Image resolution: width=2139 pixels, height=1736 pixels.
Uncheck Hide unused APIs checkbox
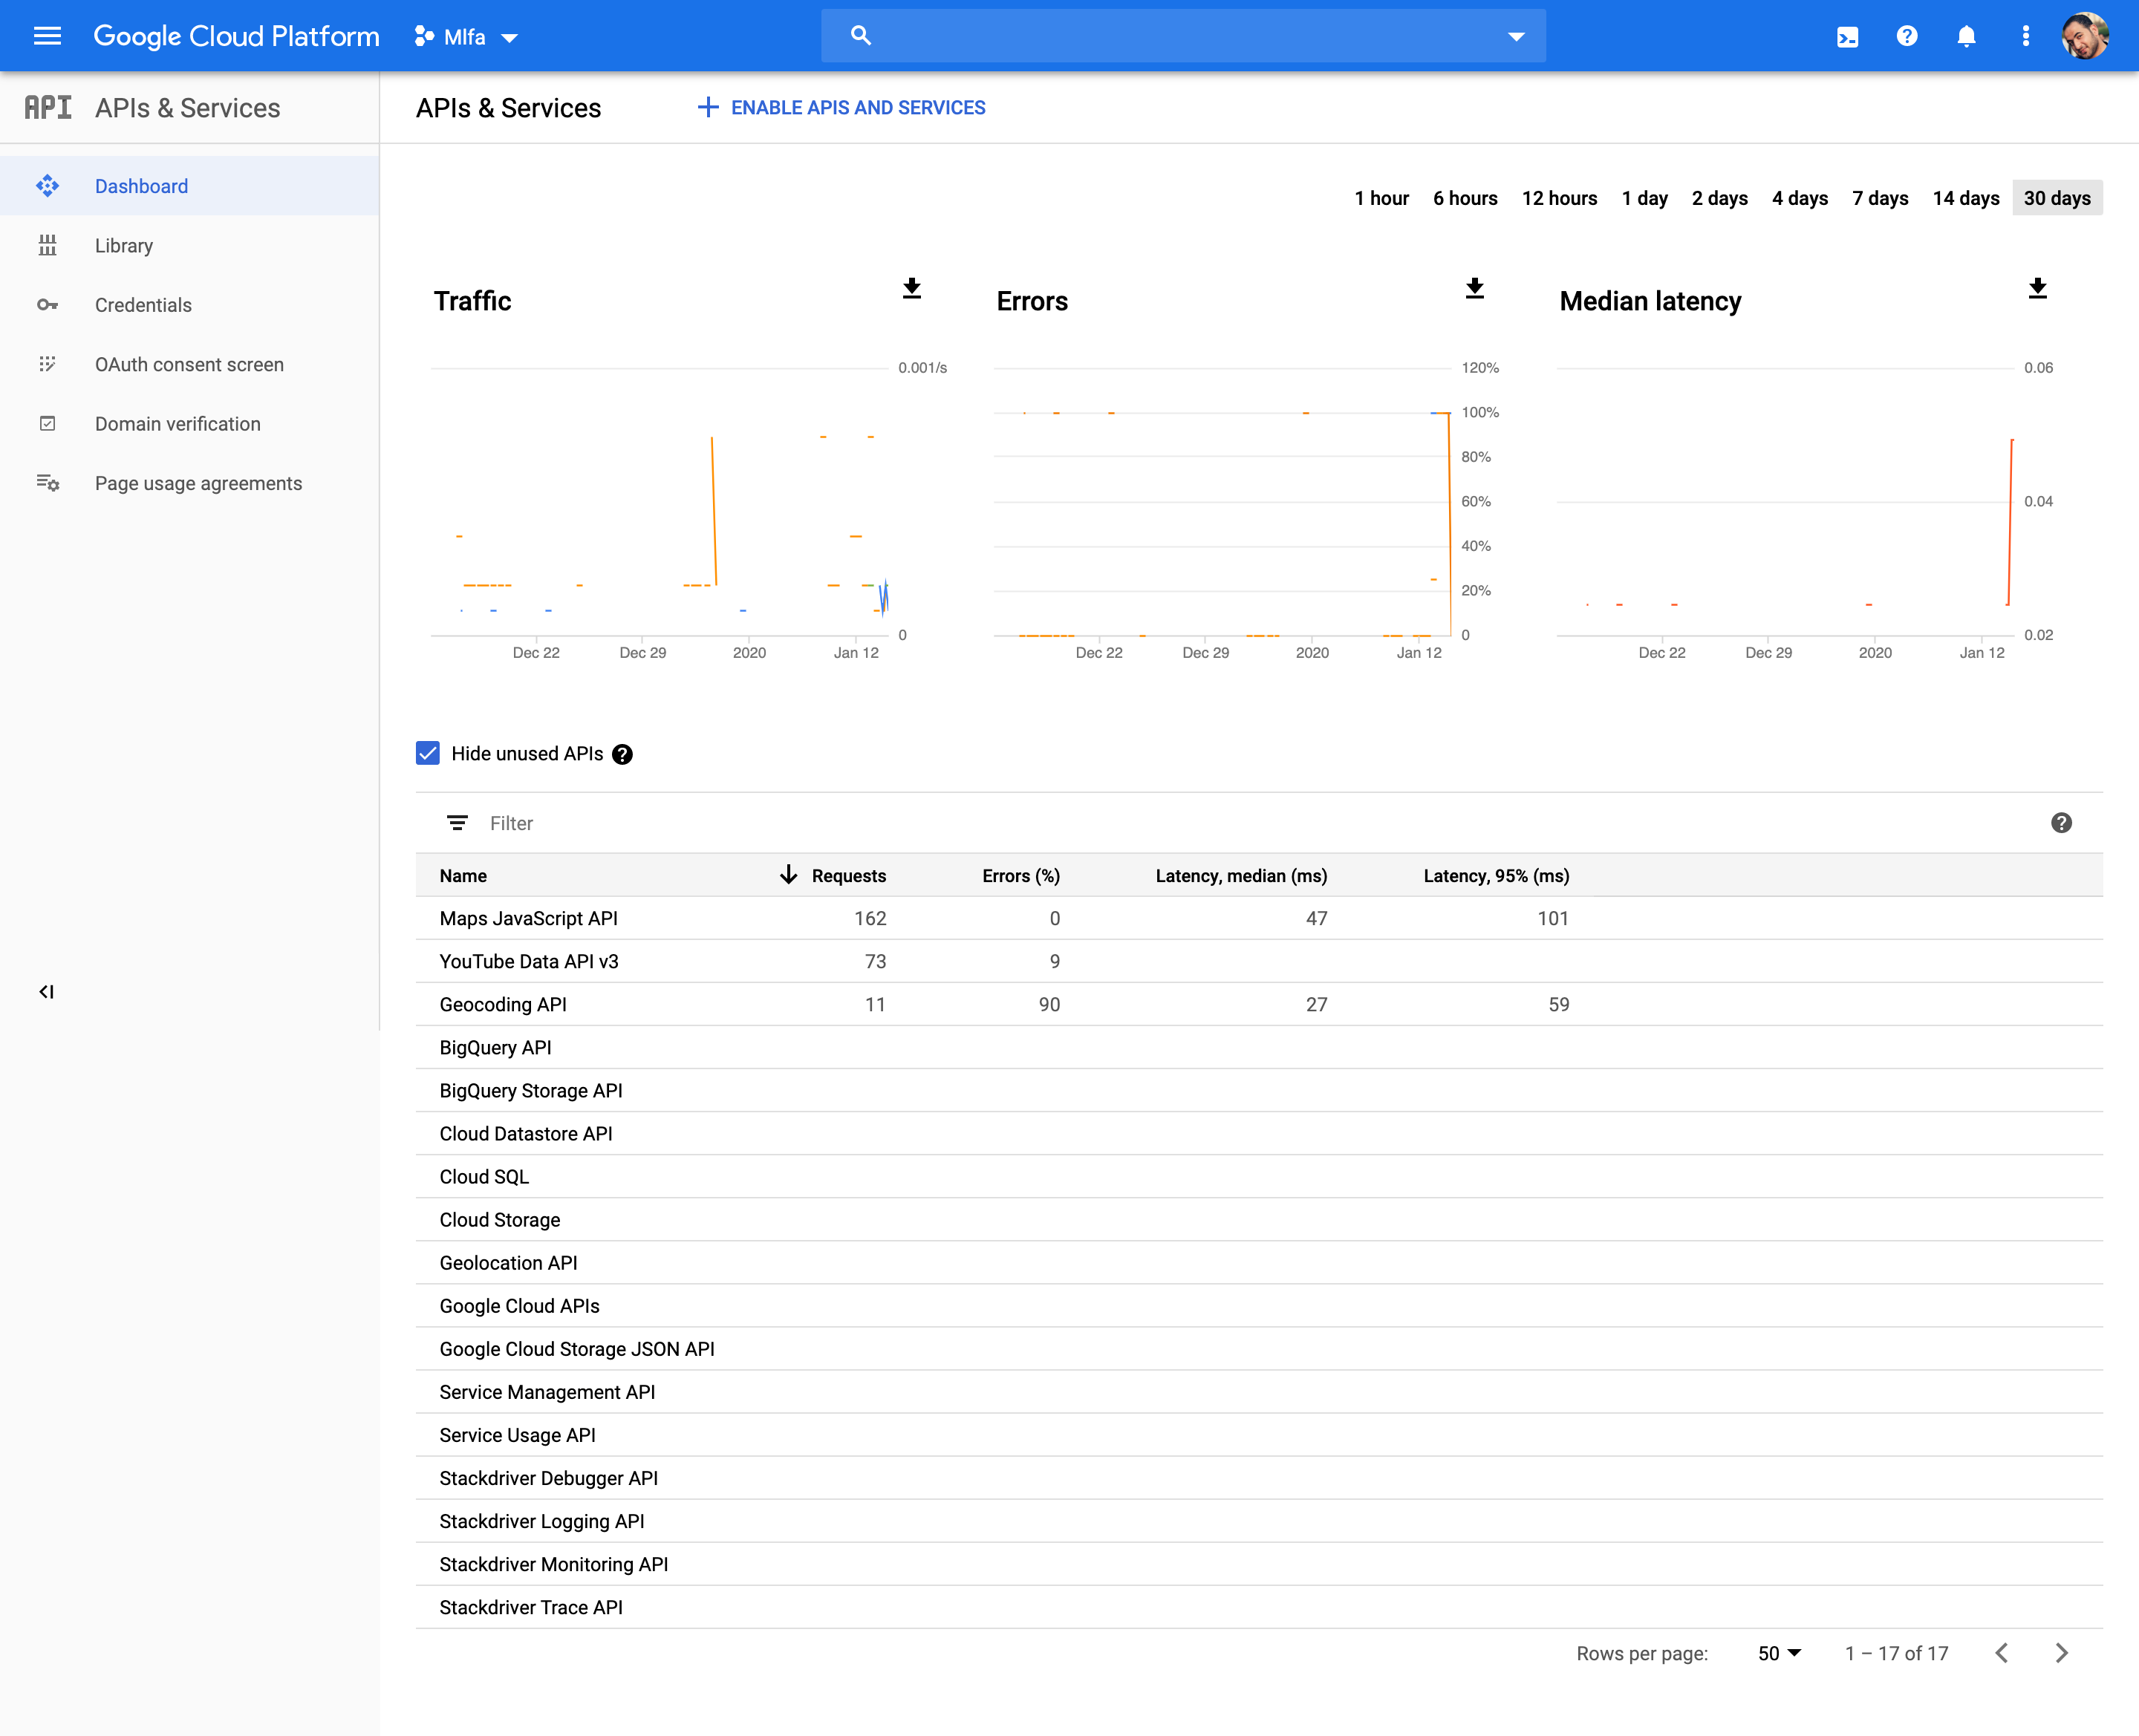pos(428,753)
